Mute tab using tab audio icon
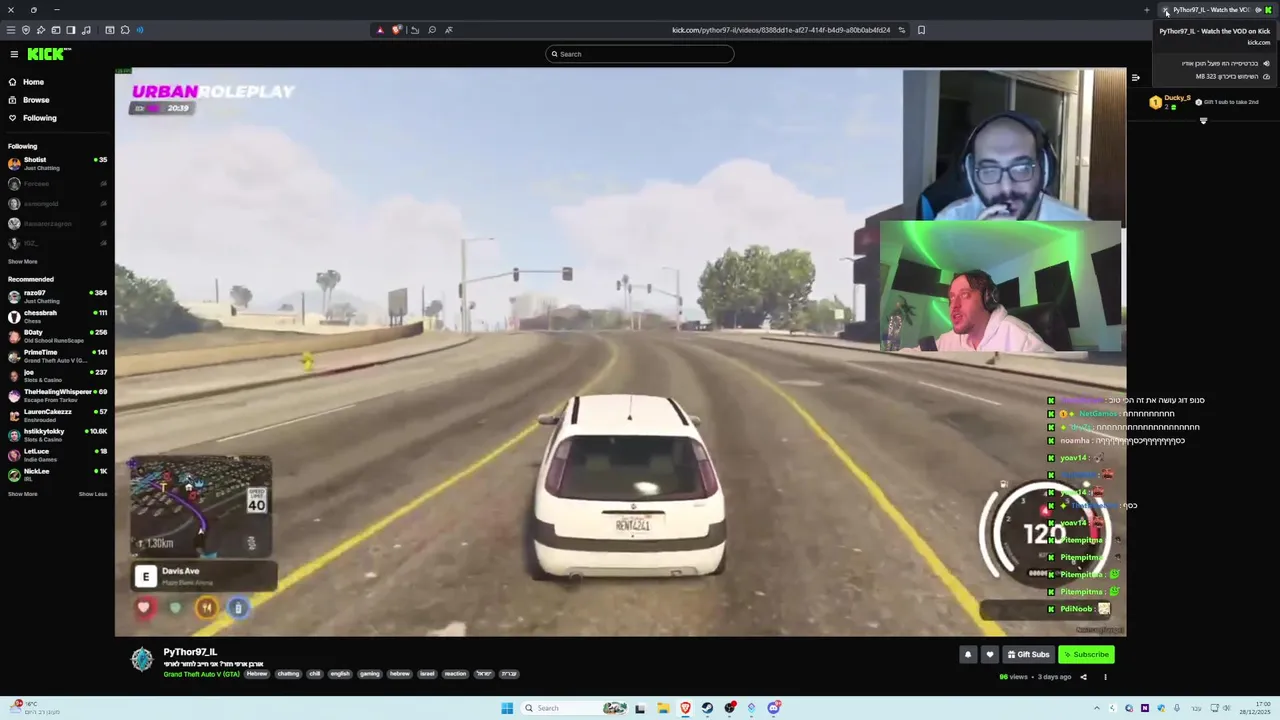 pos(1258,10)
